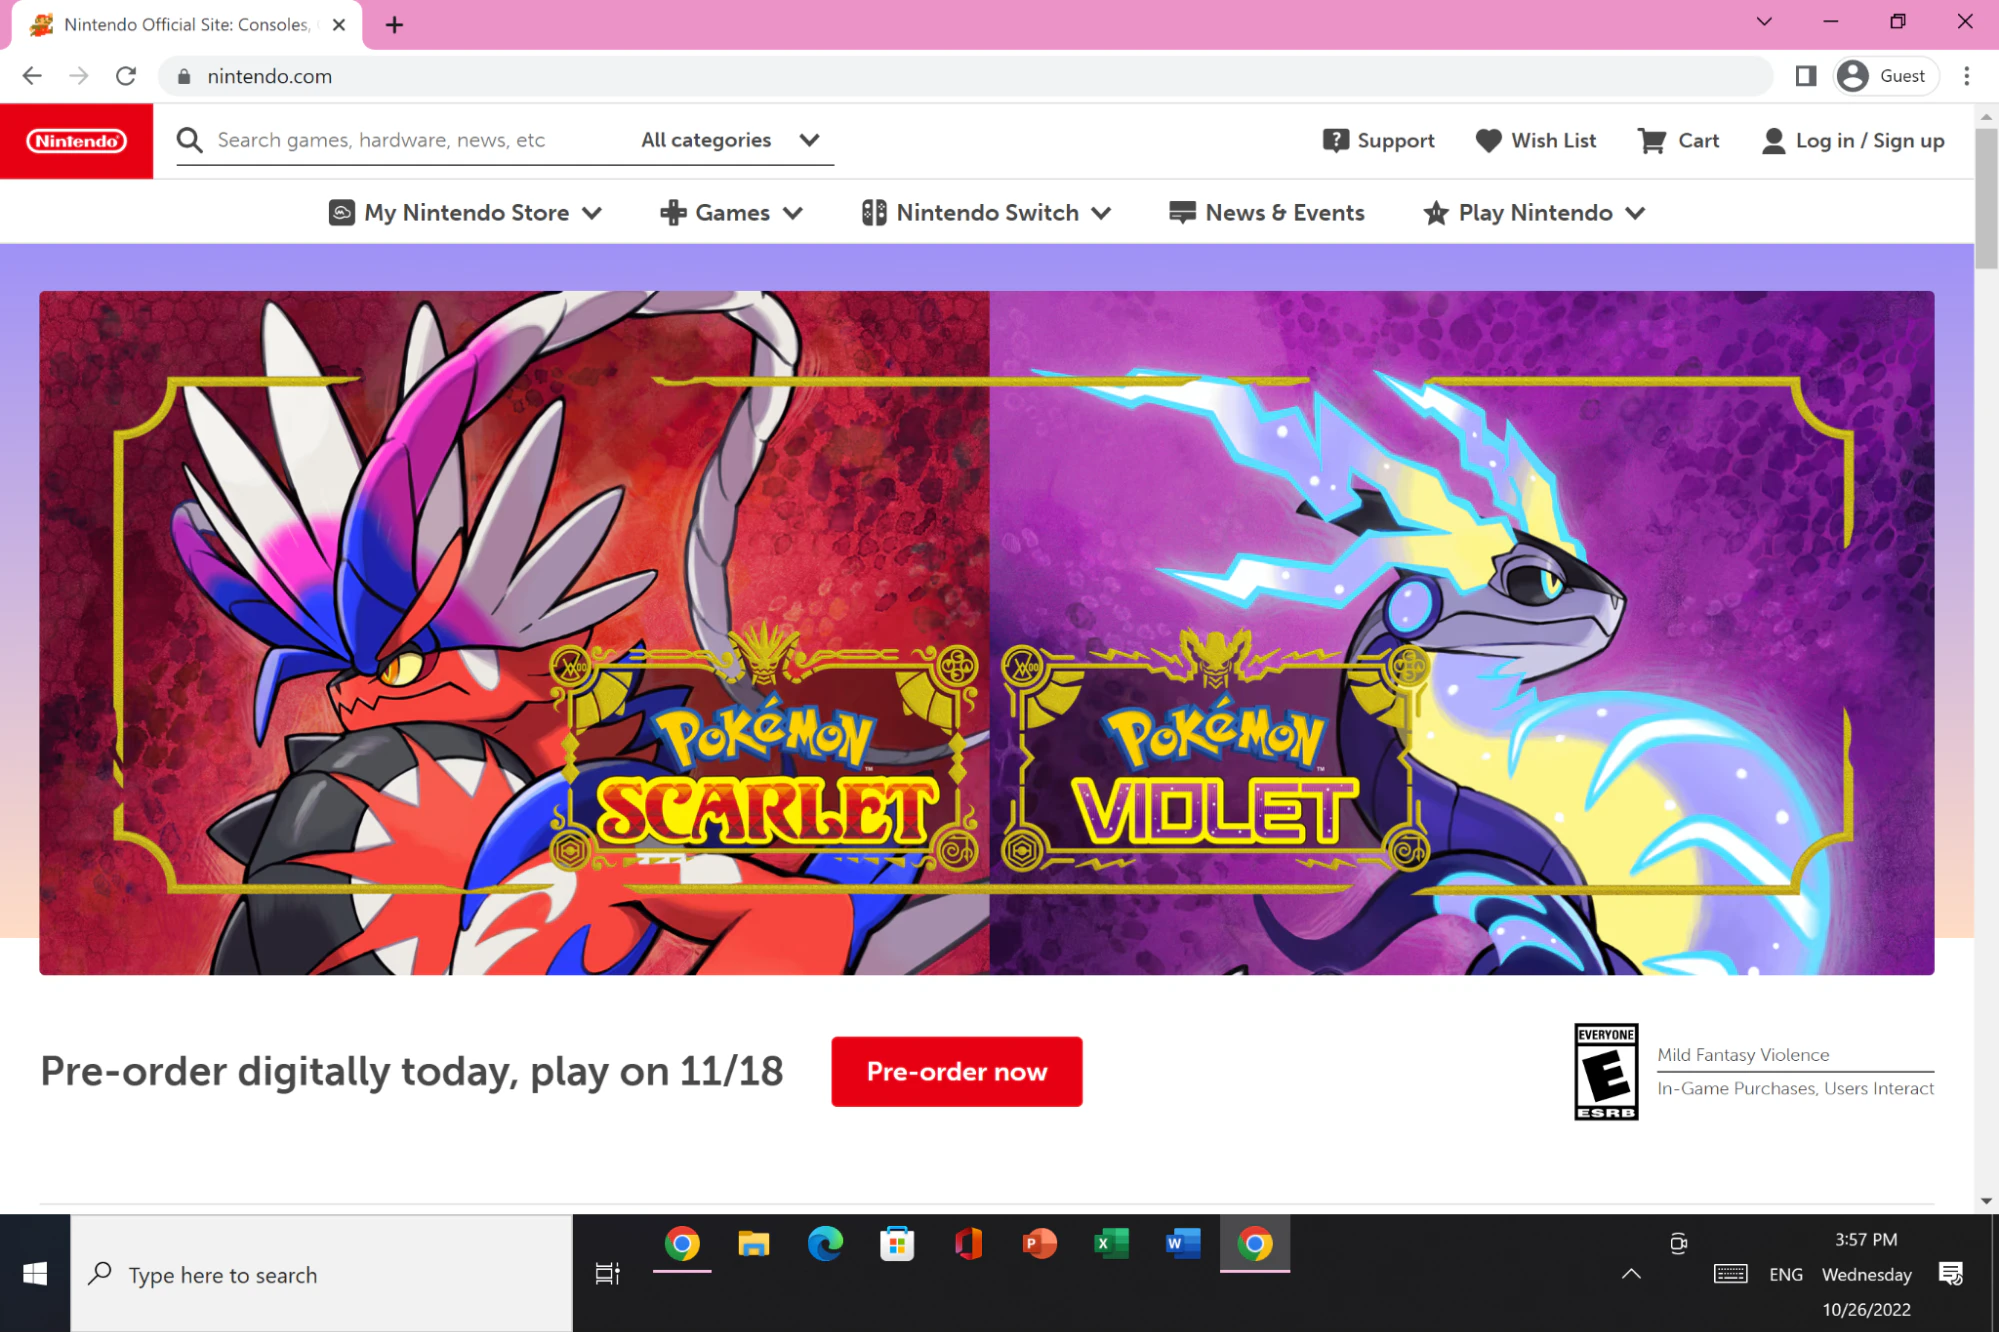Image resolution: width=1999 pixels, height=1333 pixels.
Task: Click the page vertical scrollbar thumb
Action: click(x=1985, y=197)
